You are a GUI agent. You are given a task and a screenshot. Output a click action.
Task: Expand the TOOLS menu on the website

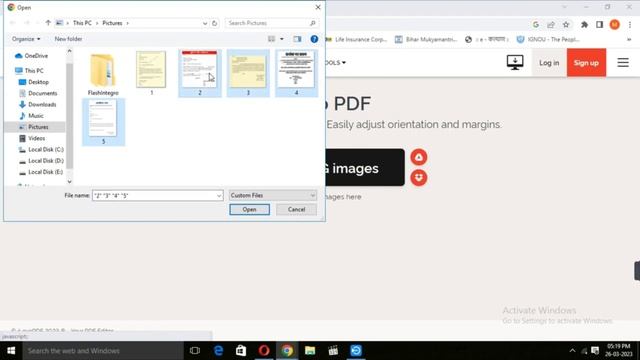(336, 62)
